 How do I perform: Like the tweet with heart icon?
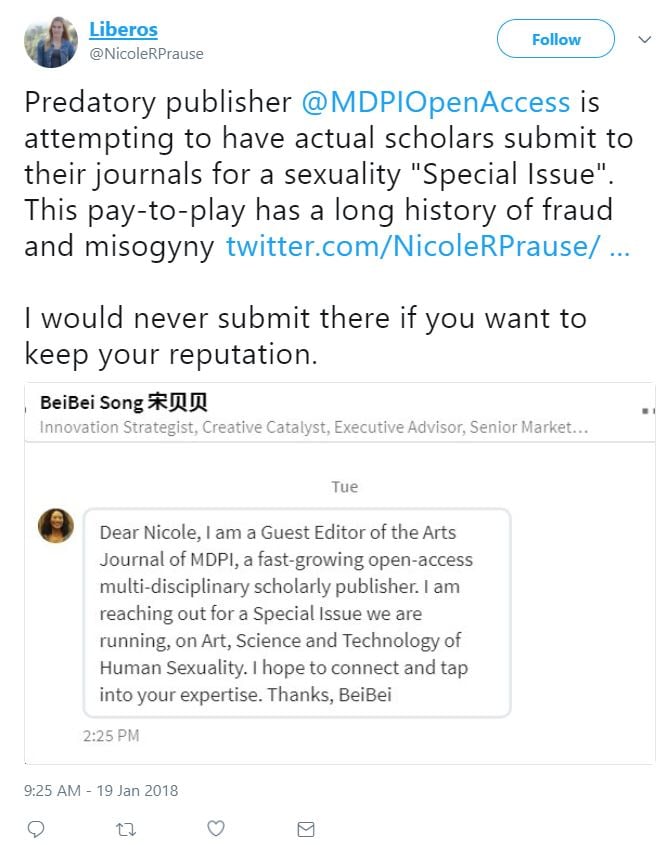tap(216, 828)
